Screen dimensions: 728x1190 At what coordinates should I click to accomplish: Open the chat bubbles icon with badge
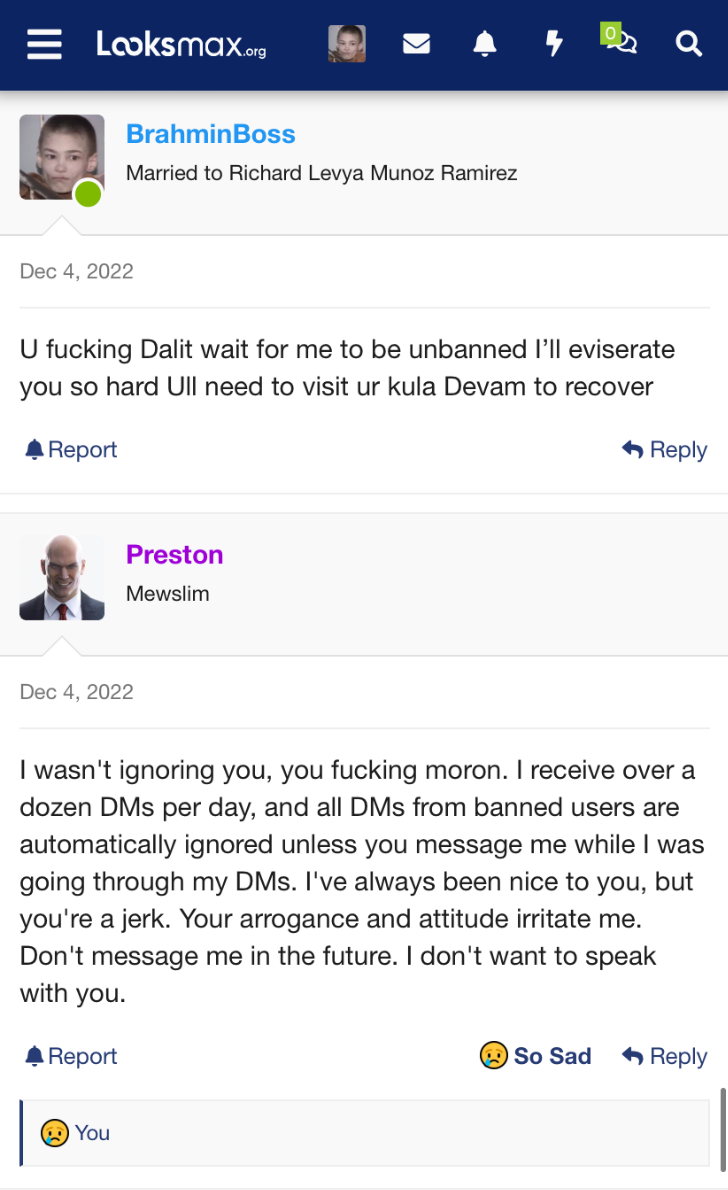(619, 39)
